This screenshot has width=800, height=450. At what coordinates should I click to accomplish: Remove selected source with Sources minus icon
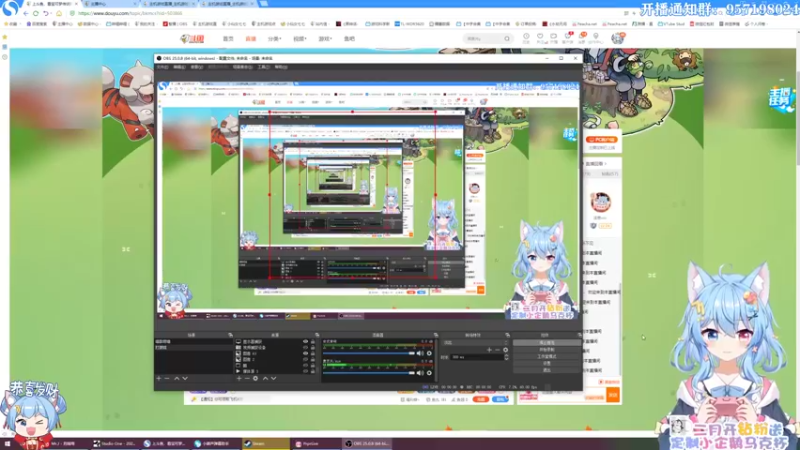point(247,379)
